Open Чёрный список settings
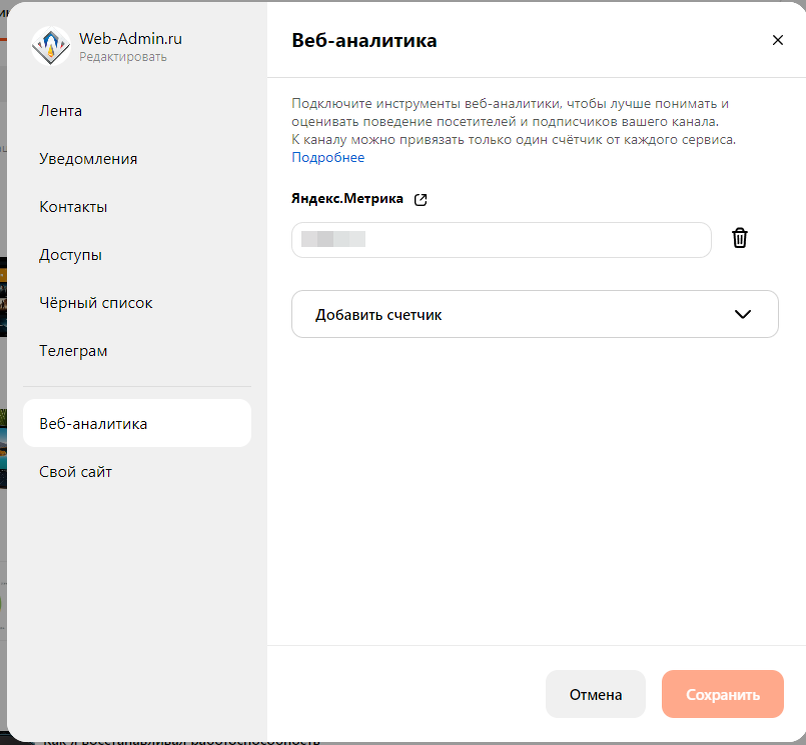This screenshot has height=745, width=806. point(96,303)
